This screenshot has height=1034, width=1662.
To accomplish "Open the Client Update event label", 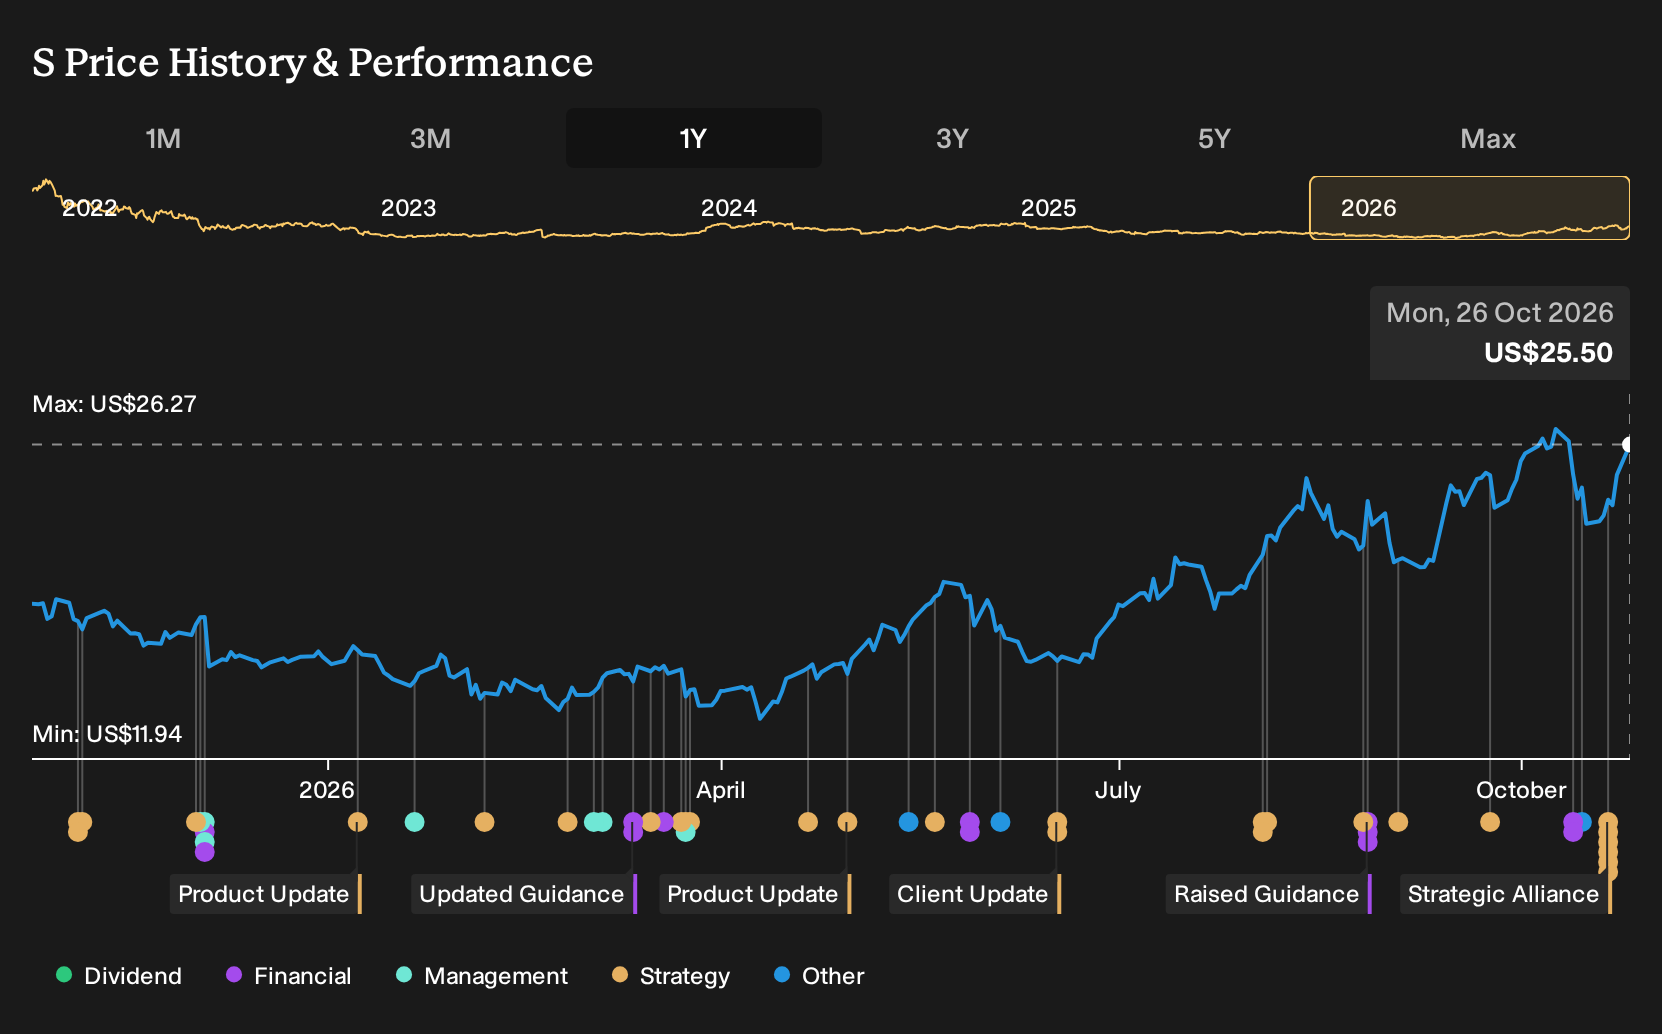I will point(974,894).
